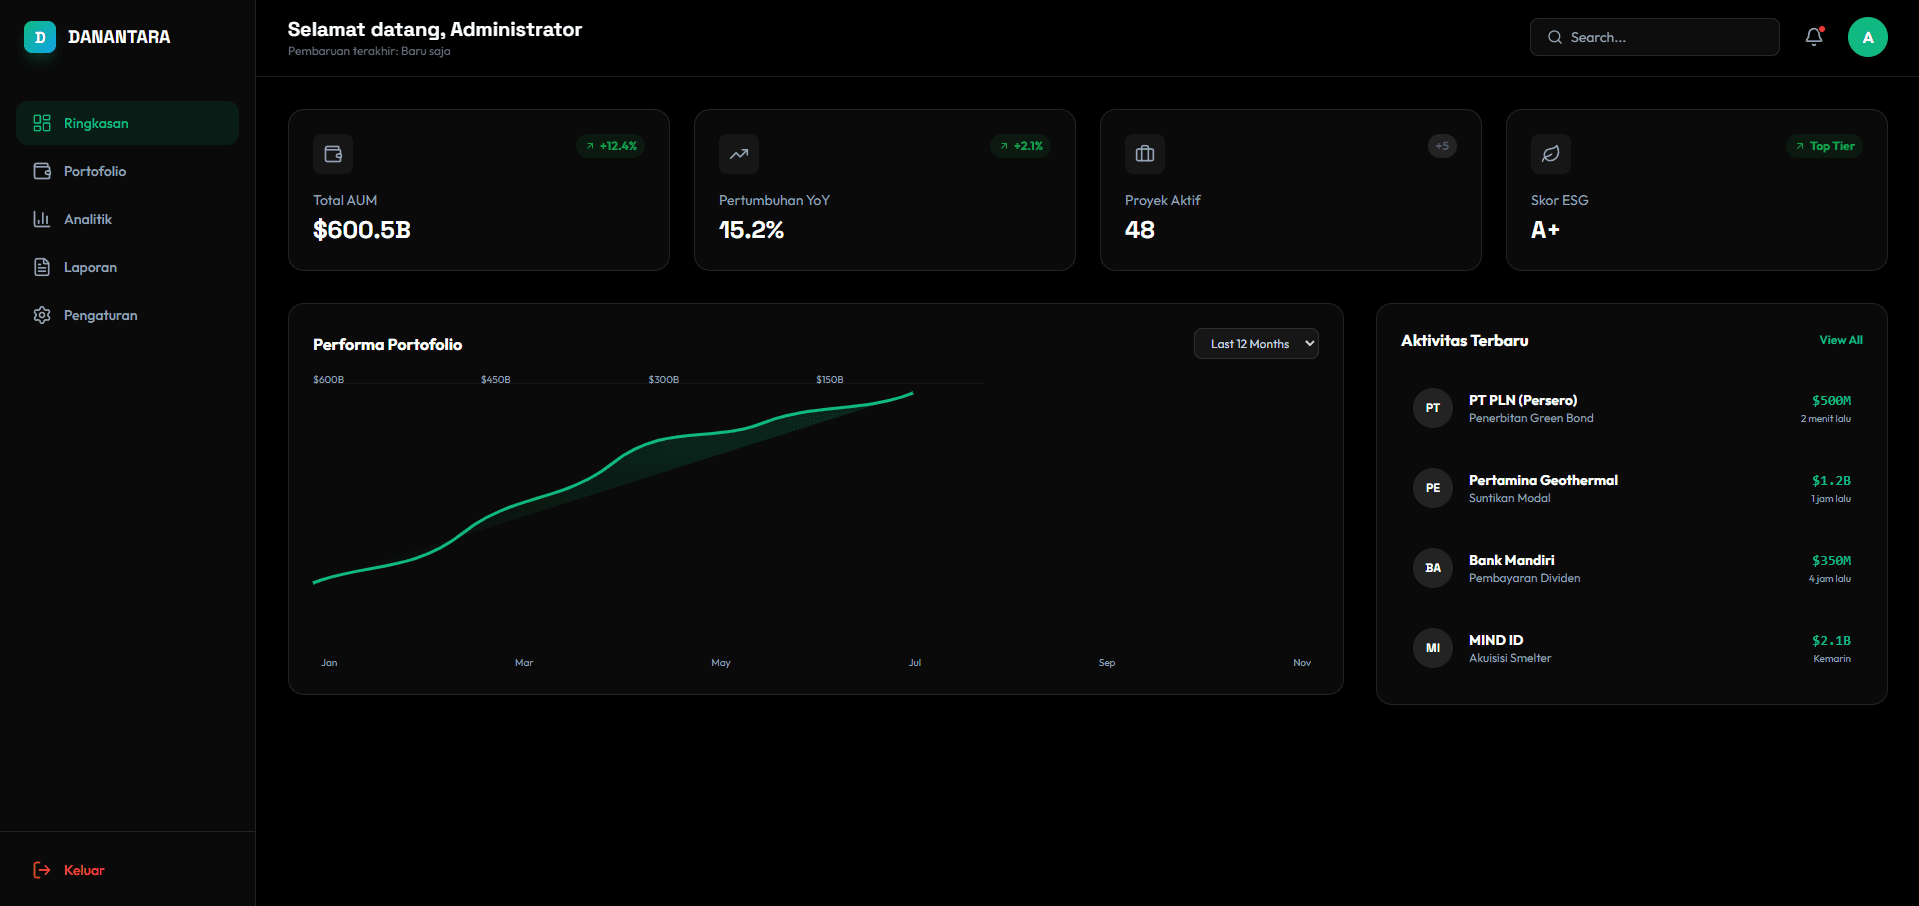Open the Bank Mandiri activity entry

1631,568
